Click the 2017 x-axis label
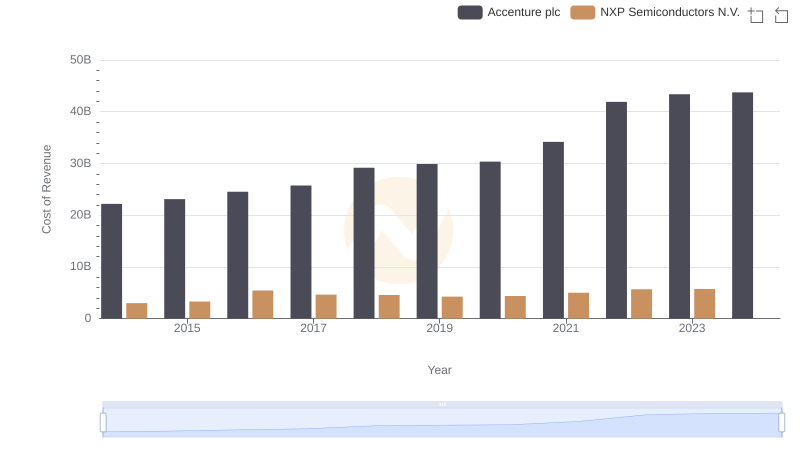Viewport: 800px width, 461px height. tap(313, 328)
